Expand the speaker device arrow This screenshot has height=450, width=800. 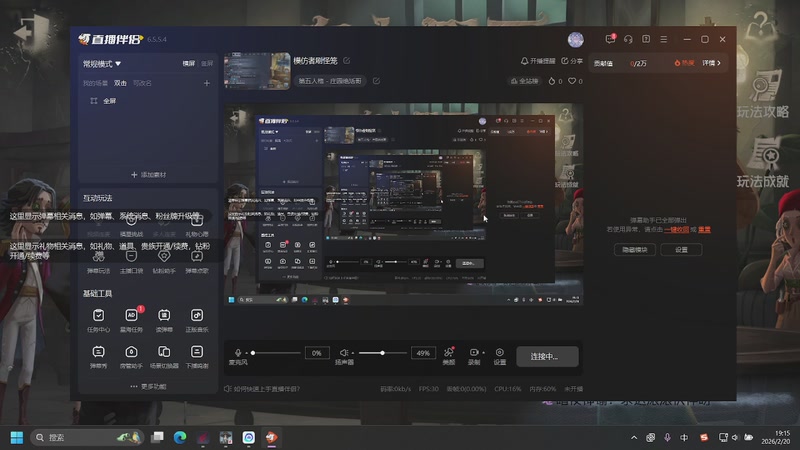coord(353,353)
